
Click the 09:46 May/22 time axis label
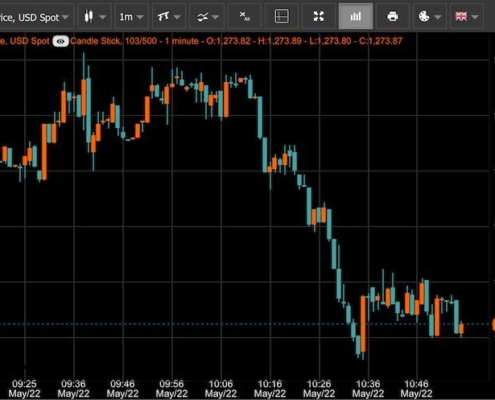click(x=122, y=389)
